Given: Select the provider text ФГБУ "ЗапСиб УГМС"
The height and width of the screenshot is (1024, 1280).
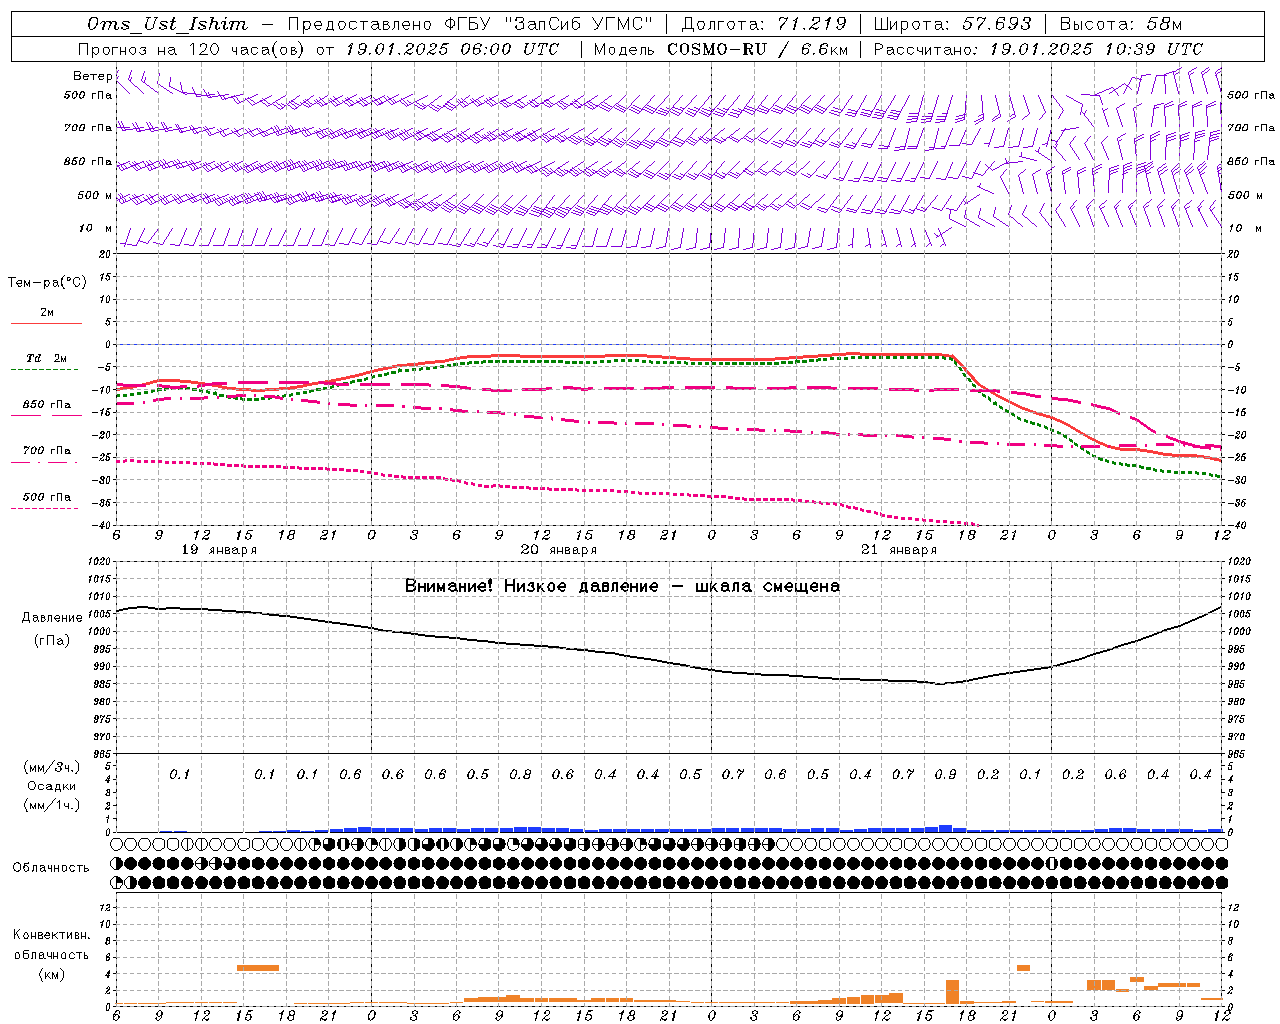Looking at the screenshot, I should click(548, 24).
